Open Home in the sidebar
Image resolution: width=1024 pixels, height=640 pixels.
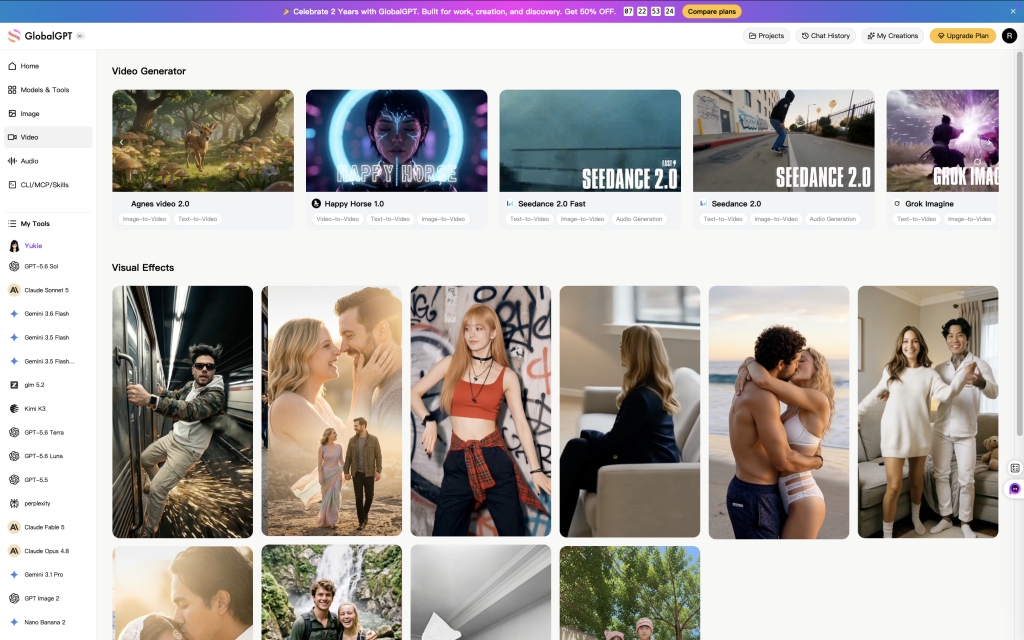pyautogui.click(x=48, y=66)
